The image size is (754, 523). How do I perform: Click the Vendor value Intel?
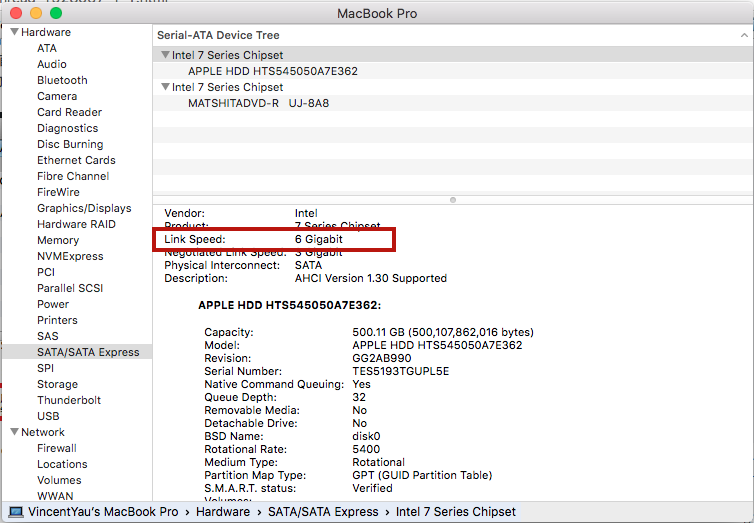(x=306, y=213)
